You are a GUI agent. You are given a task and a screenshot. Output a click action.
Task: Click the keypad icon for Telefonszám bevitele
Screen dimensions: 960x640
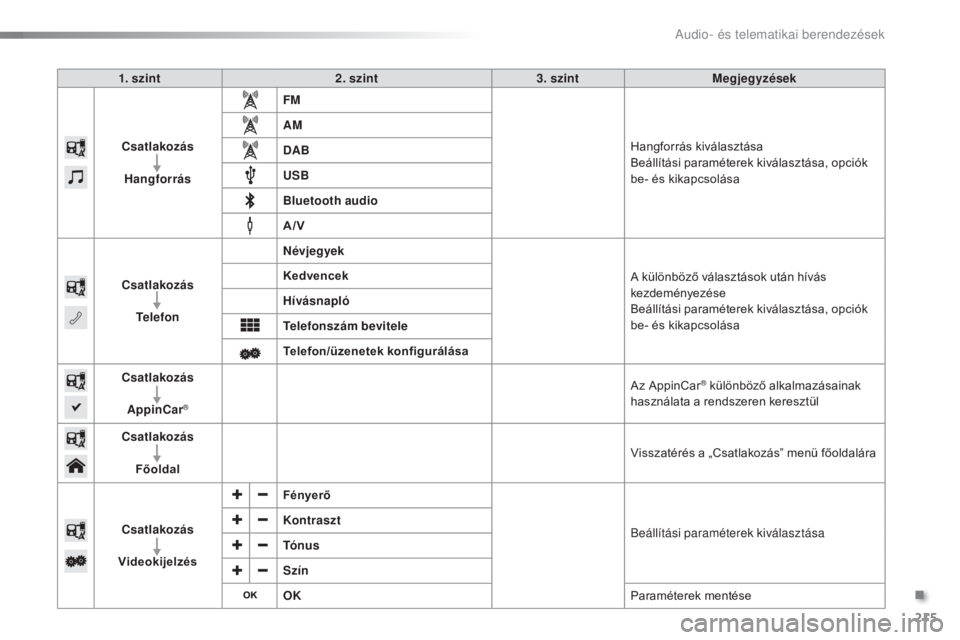pyautogui.click(x=250, y=325)
